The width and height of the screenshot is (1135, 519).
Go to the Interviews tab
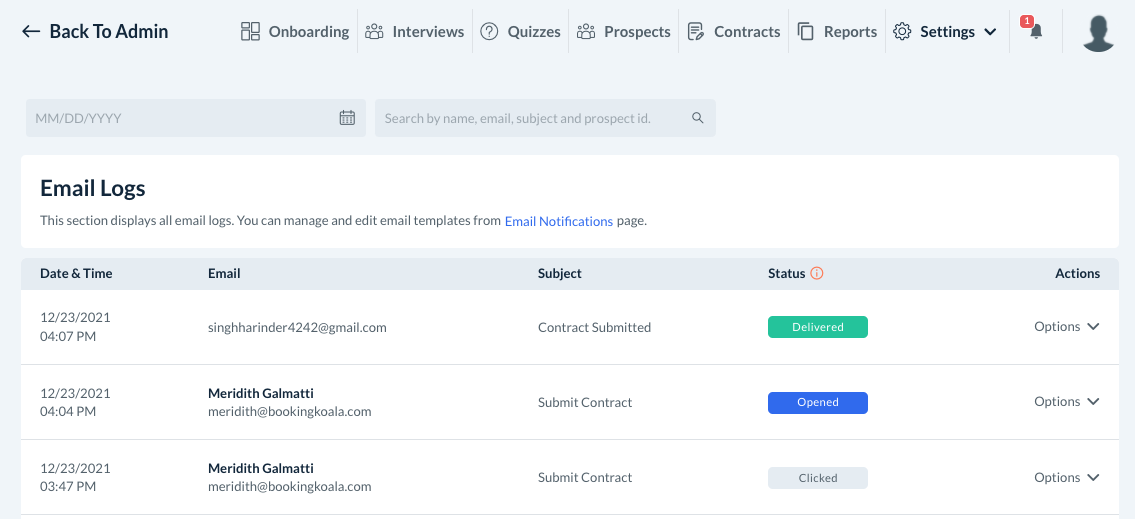coord(415,32)
